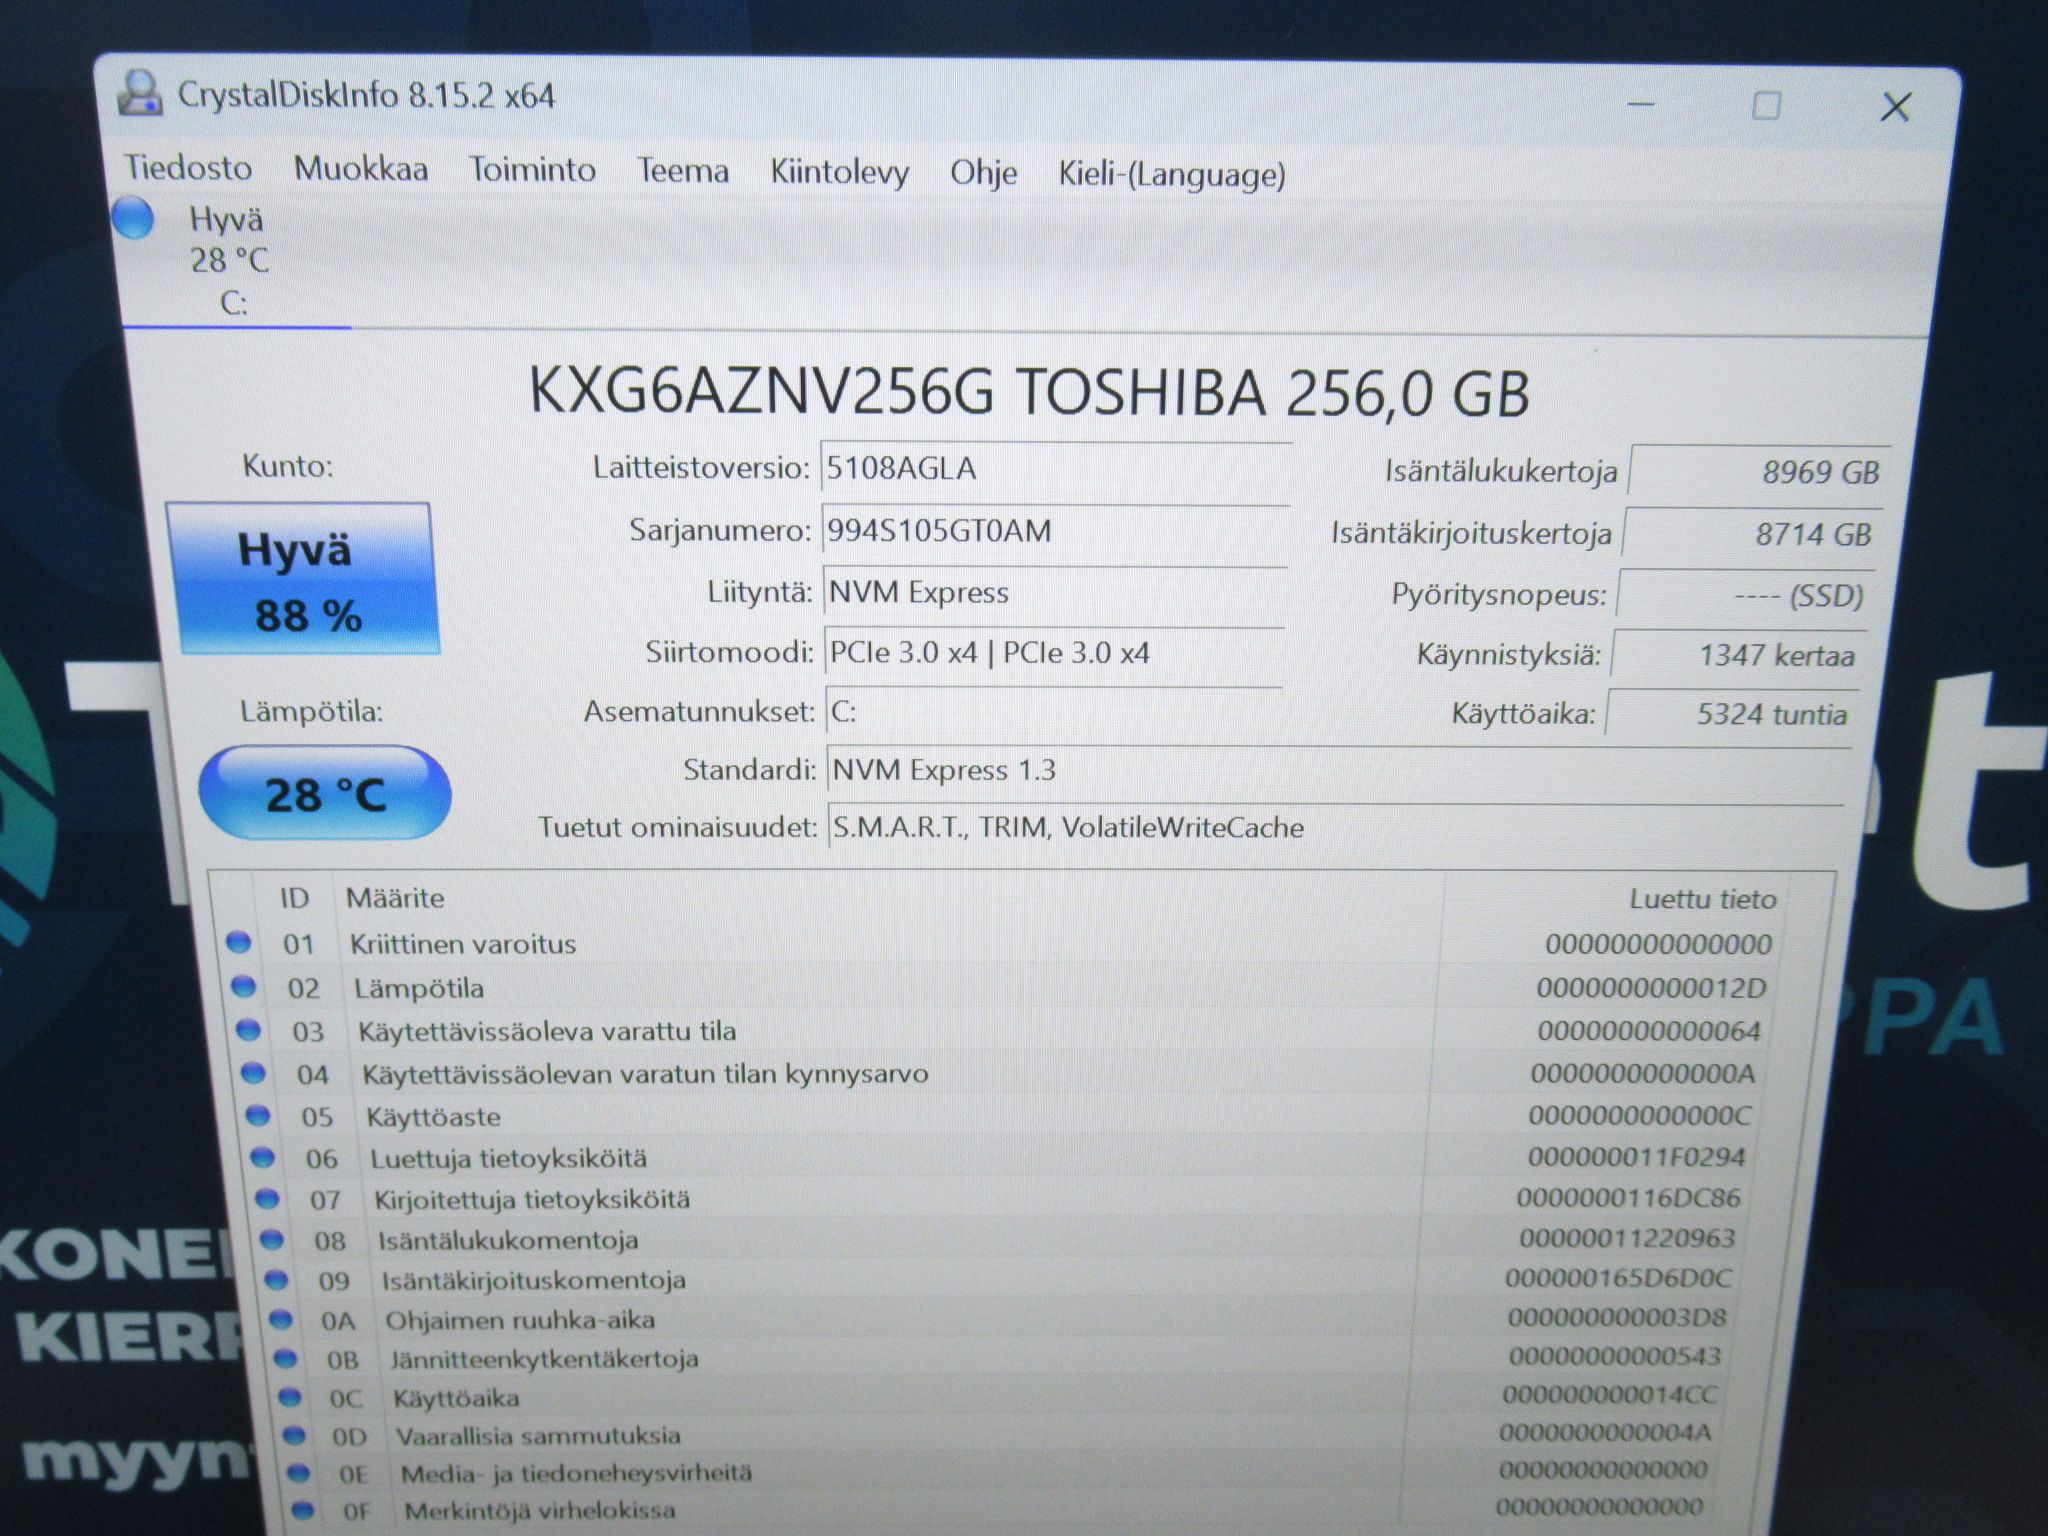The width and height of the screenshot is (2048, 1536).
Task: Open the Muokkaa menu
Action: click(x=361, y=168)
